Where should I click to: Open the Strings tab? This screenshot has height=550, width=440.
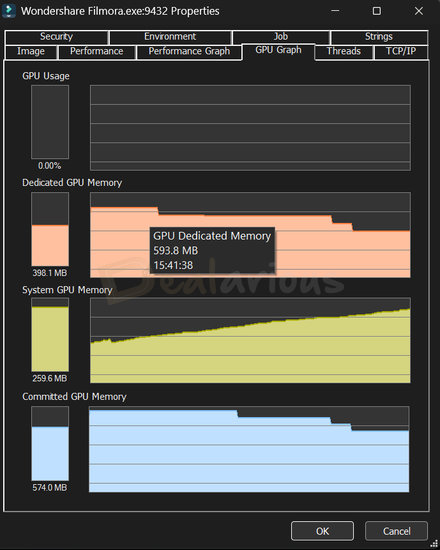[379, 37]
